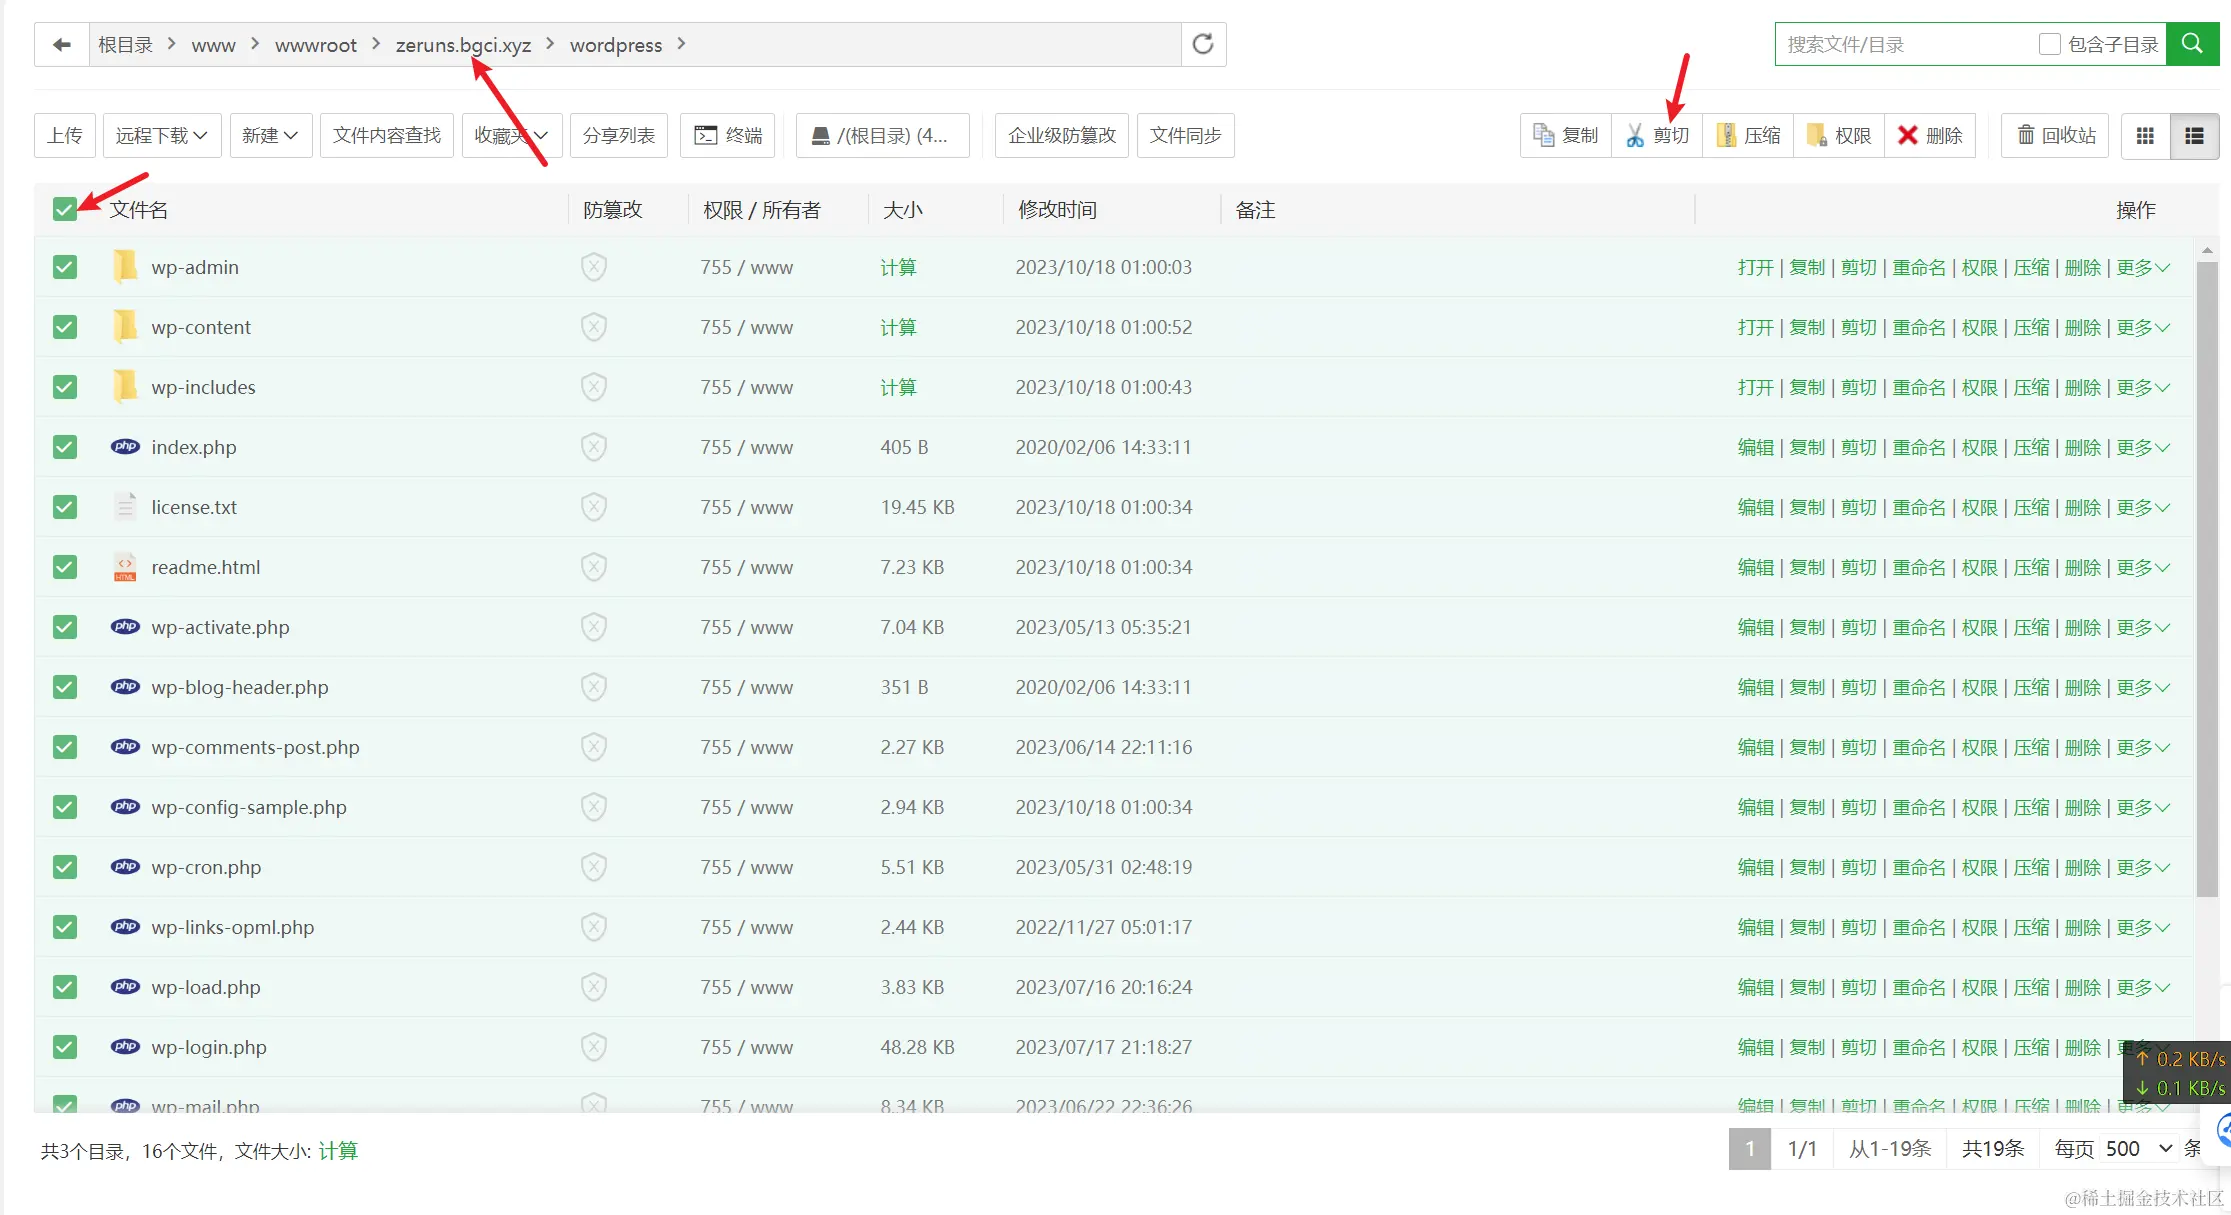Screen dimensions: 2231x1215
Task: Open the root disk /(根目录) button
Action: [883, 136]
